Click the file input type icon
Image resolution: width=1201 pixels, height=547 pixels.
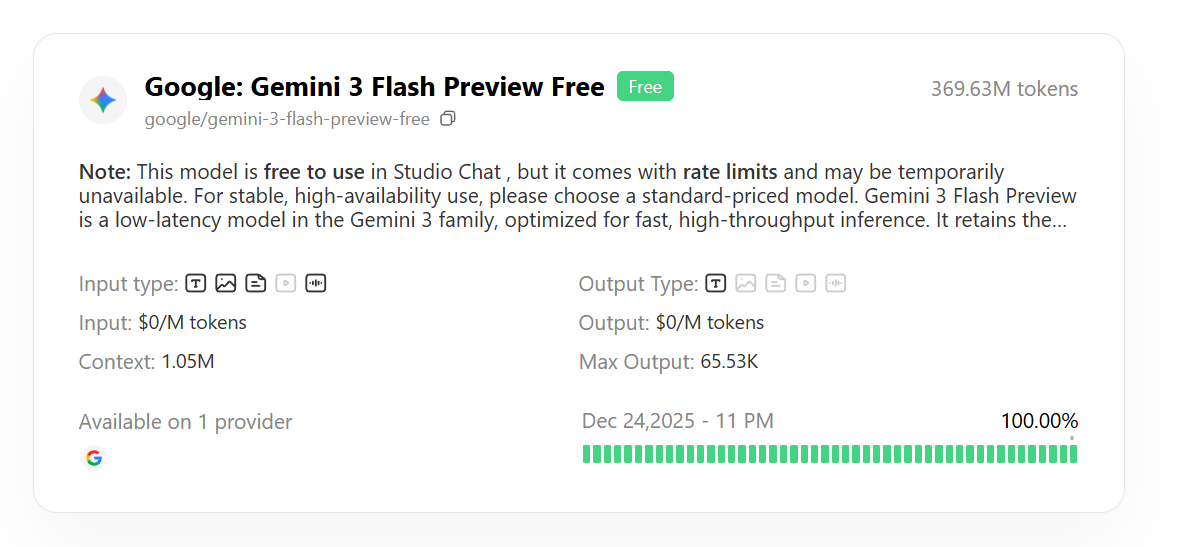pyautogui.click(x=256, y=284)
